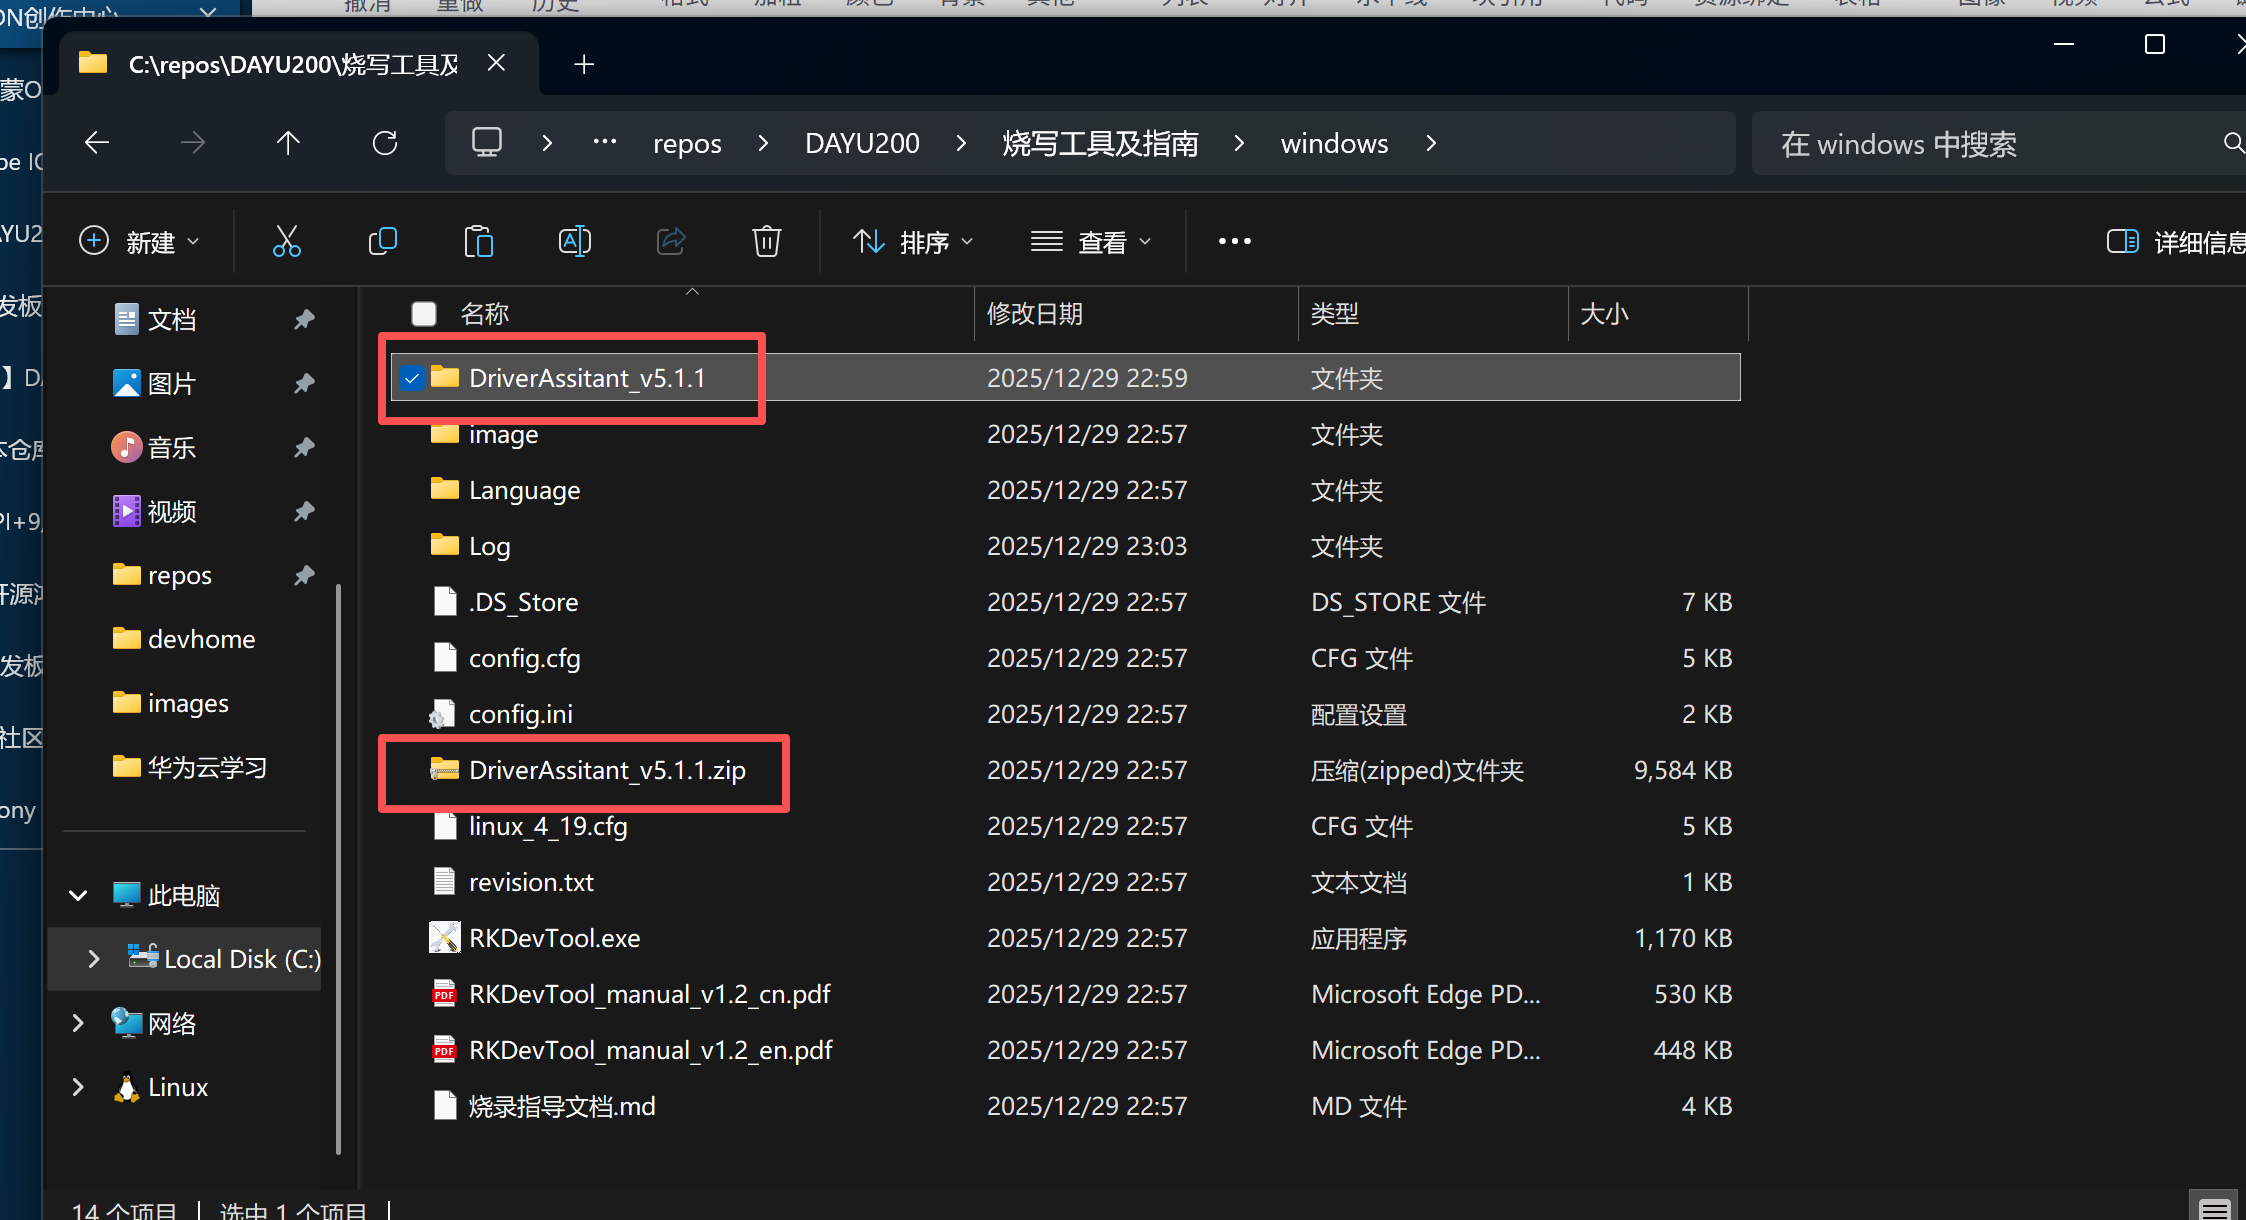Click the Copy icon in toolbar
This screenshot has height=1220, width=2246.
pos(382,242)
